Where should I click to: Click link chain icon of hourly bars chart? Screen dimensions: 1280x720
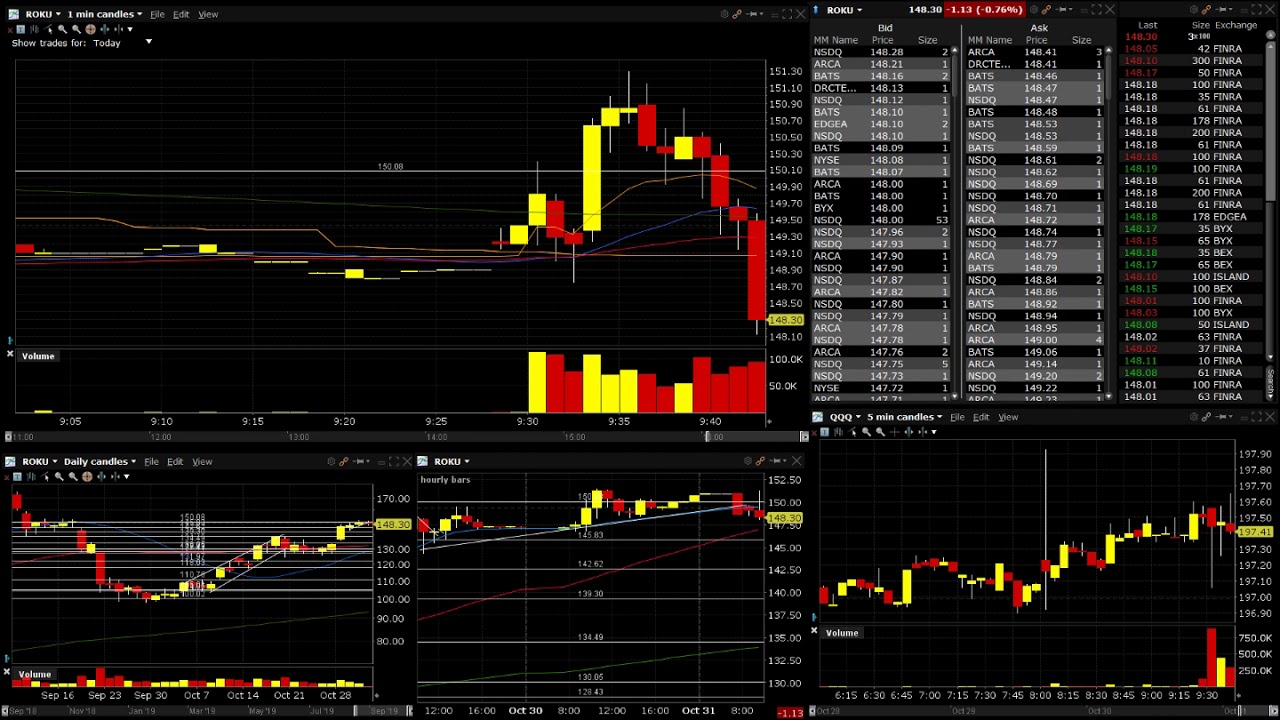click(760, 461)
